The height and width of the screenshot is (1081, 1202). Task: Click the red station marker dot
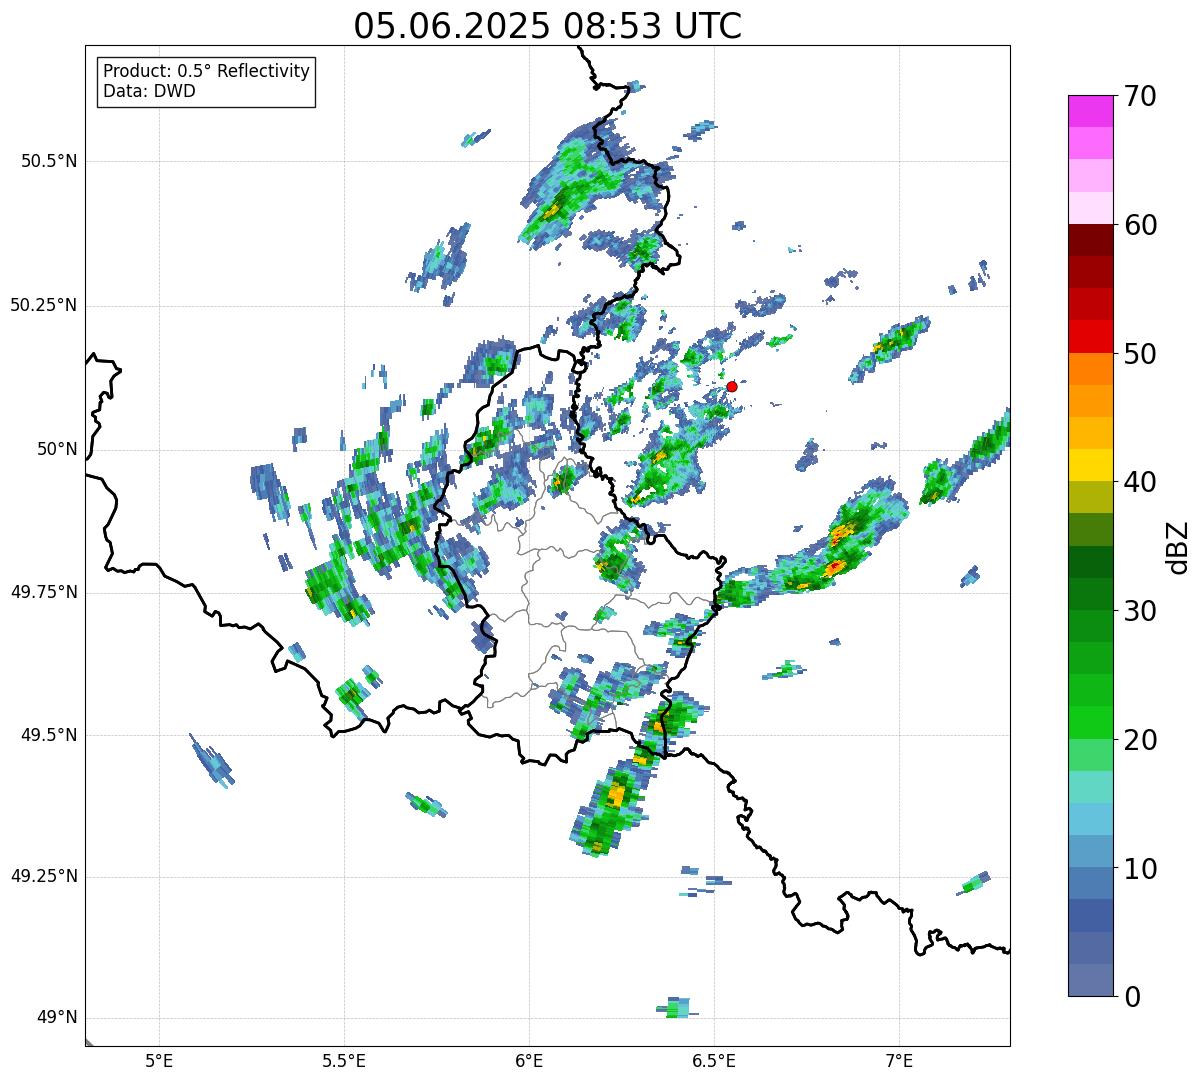click(732, 386)
